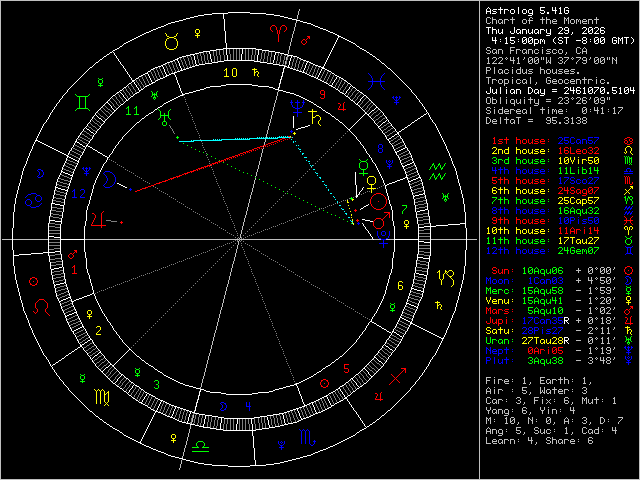Select the Scorpio sign glyph in outer ring
This screenshot has height=480, width=640.
click(308, 437)
